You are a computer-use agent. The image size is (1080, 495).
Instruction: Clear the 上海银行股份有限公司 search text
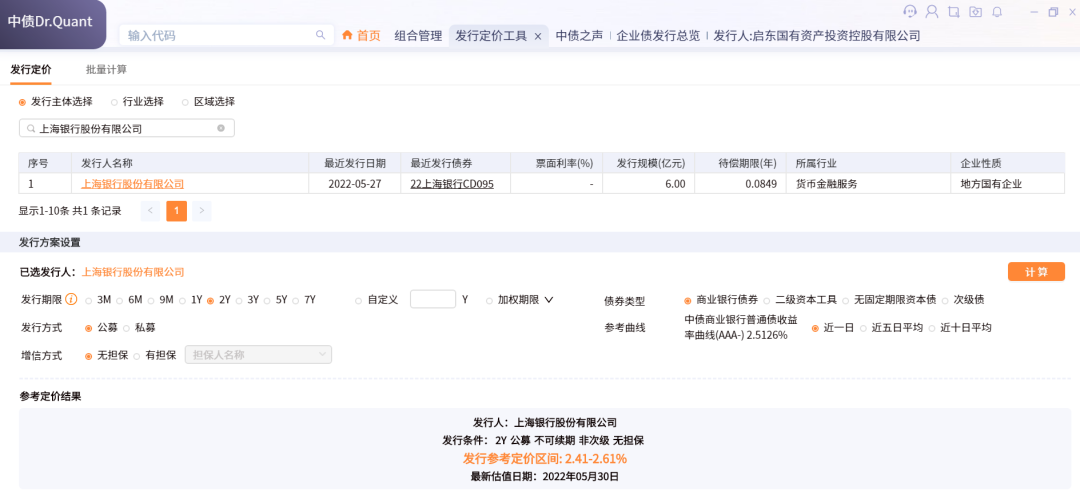point(221,128)
